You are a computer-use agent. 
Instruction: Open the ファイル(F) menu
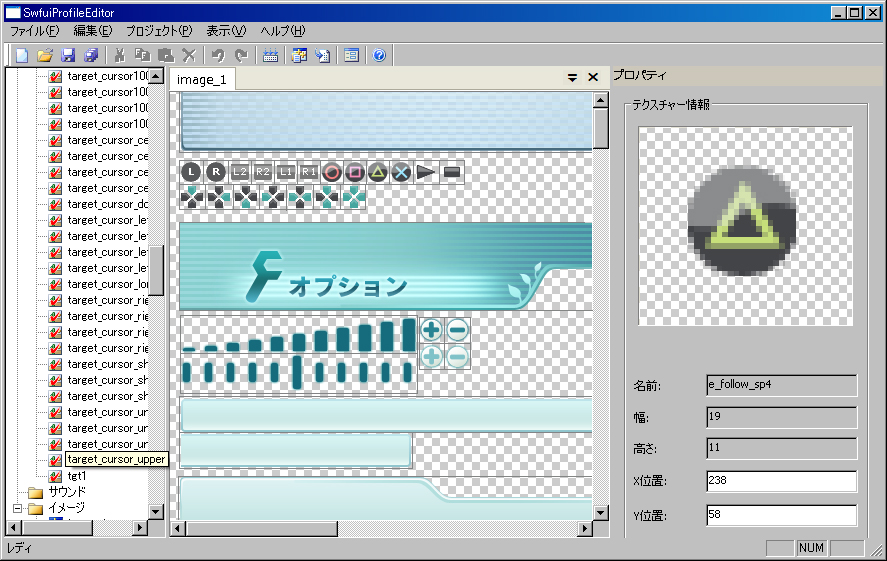35,31
